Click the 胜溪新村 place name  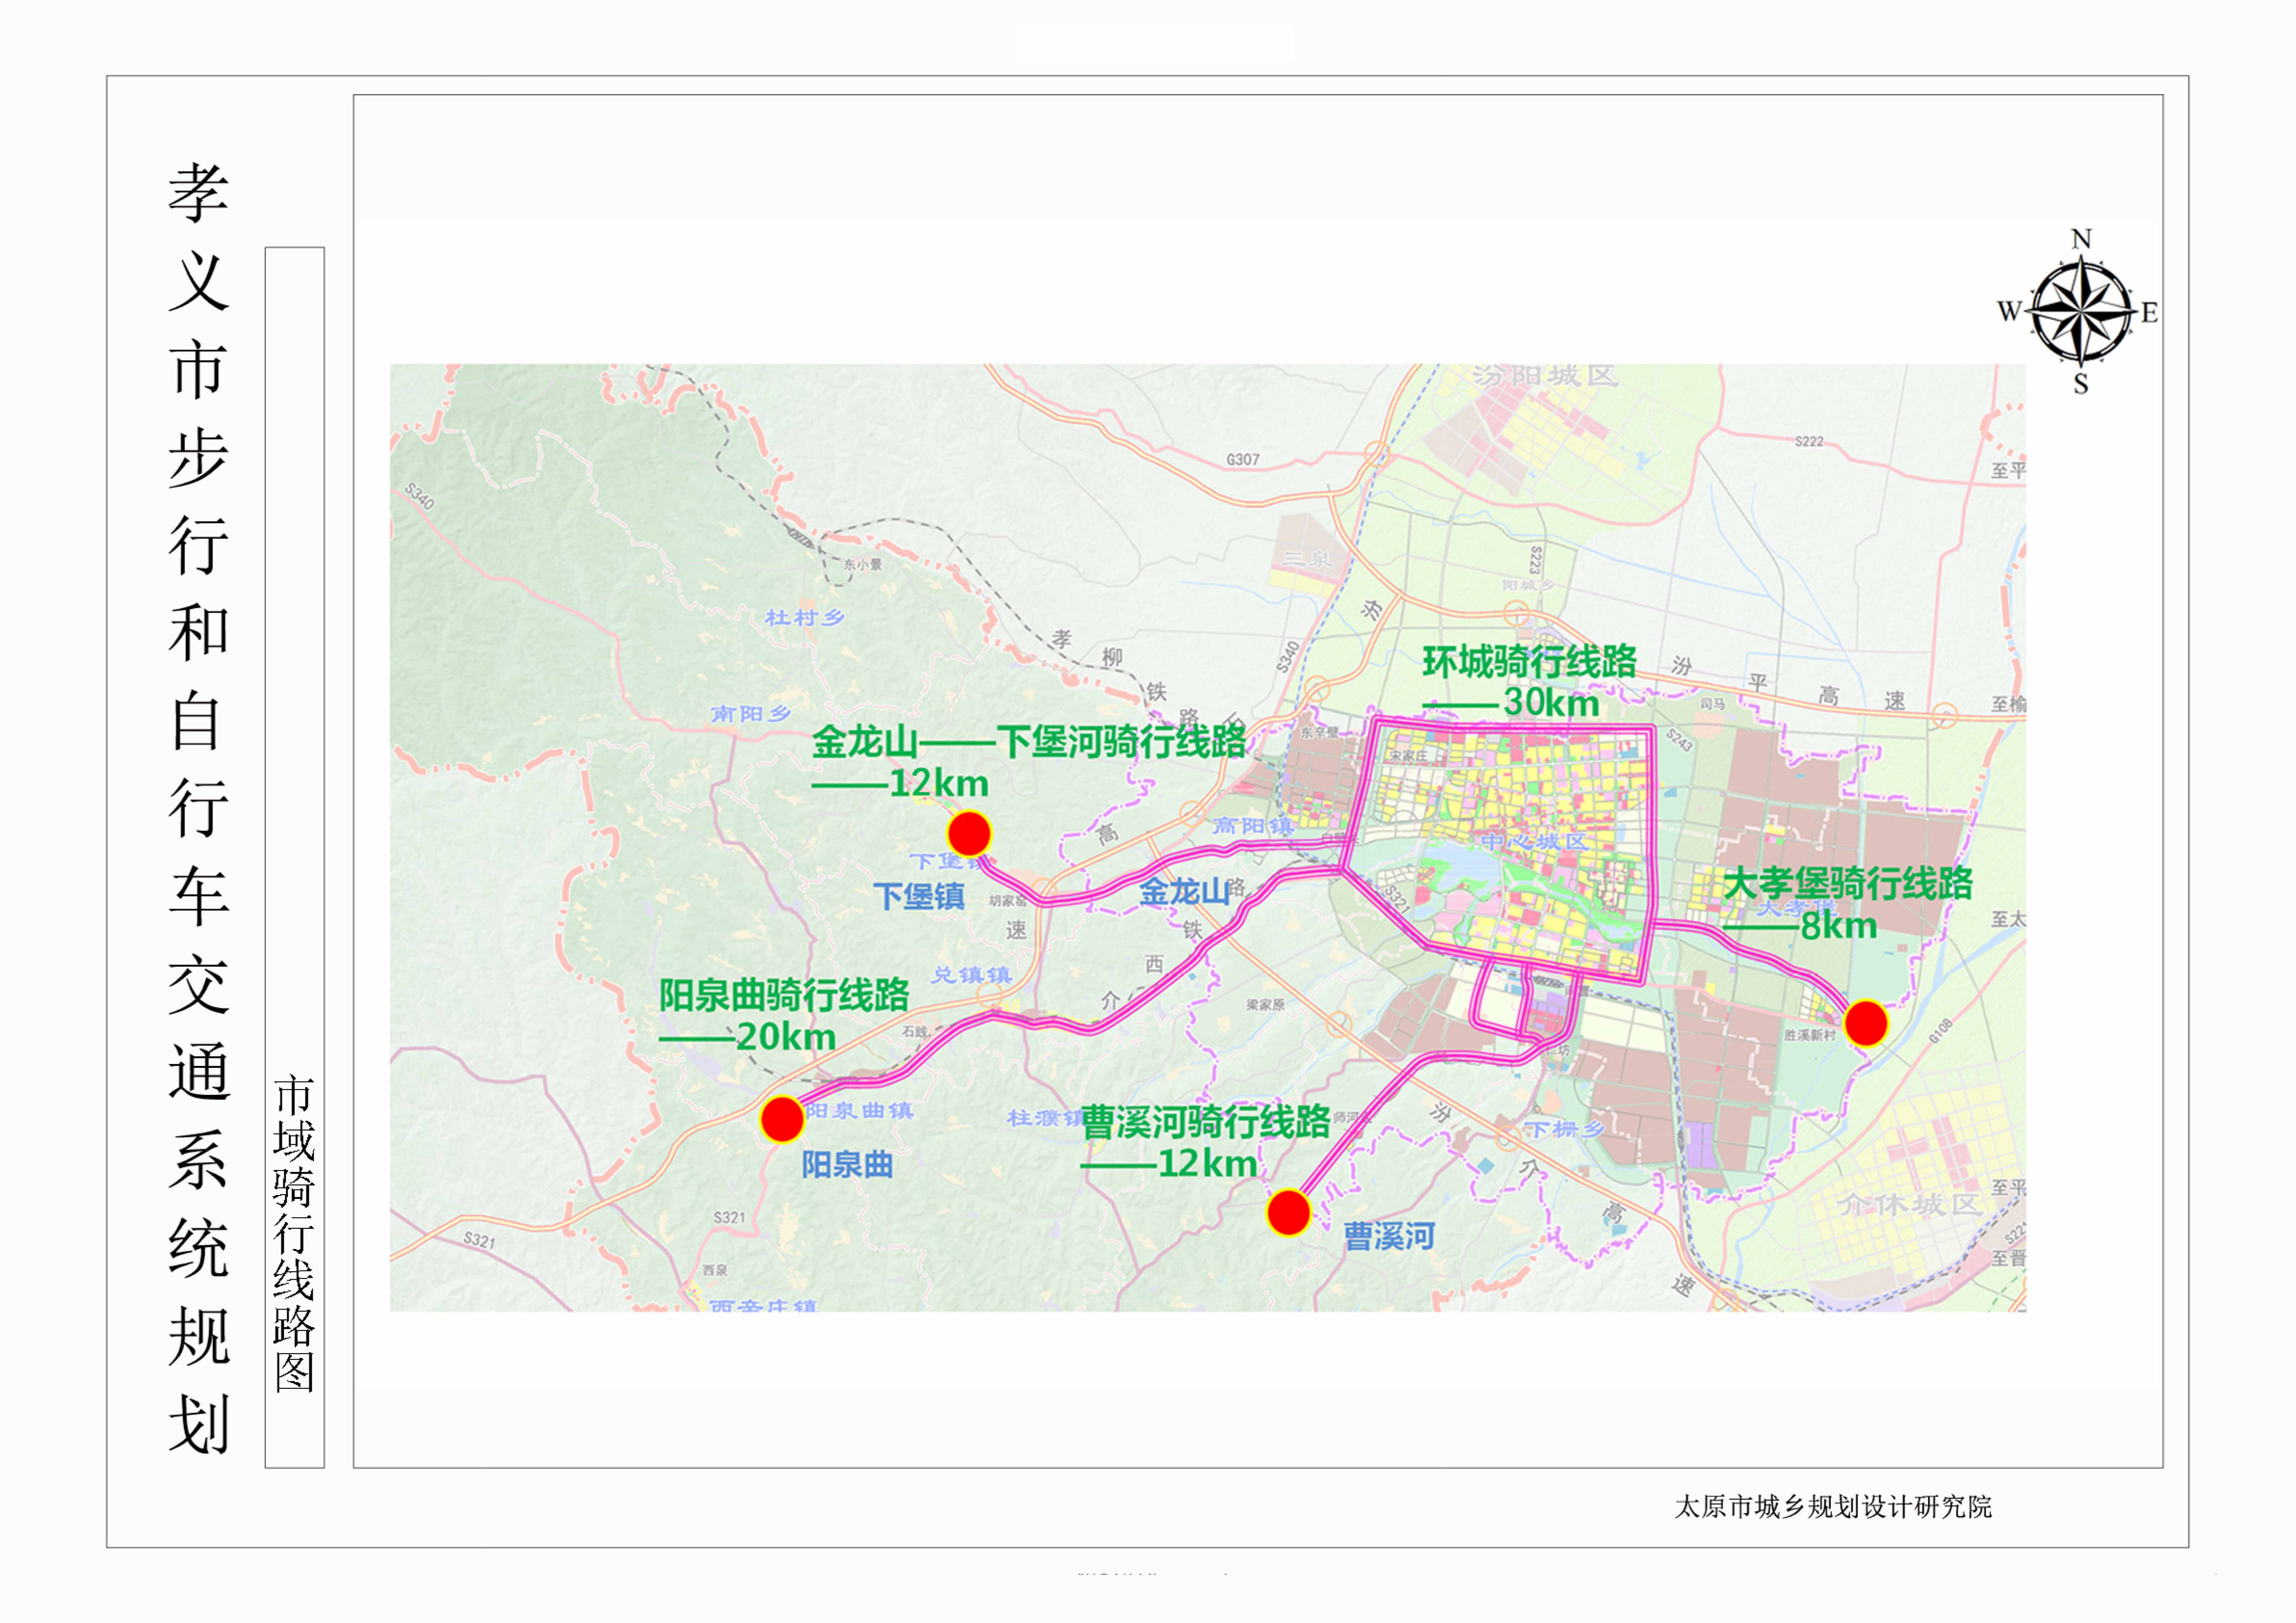click(x=1810, y=1035)
